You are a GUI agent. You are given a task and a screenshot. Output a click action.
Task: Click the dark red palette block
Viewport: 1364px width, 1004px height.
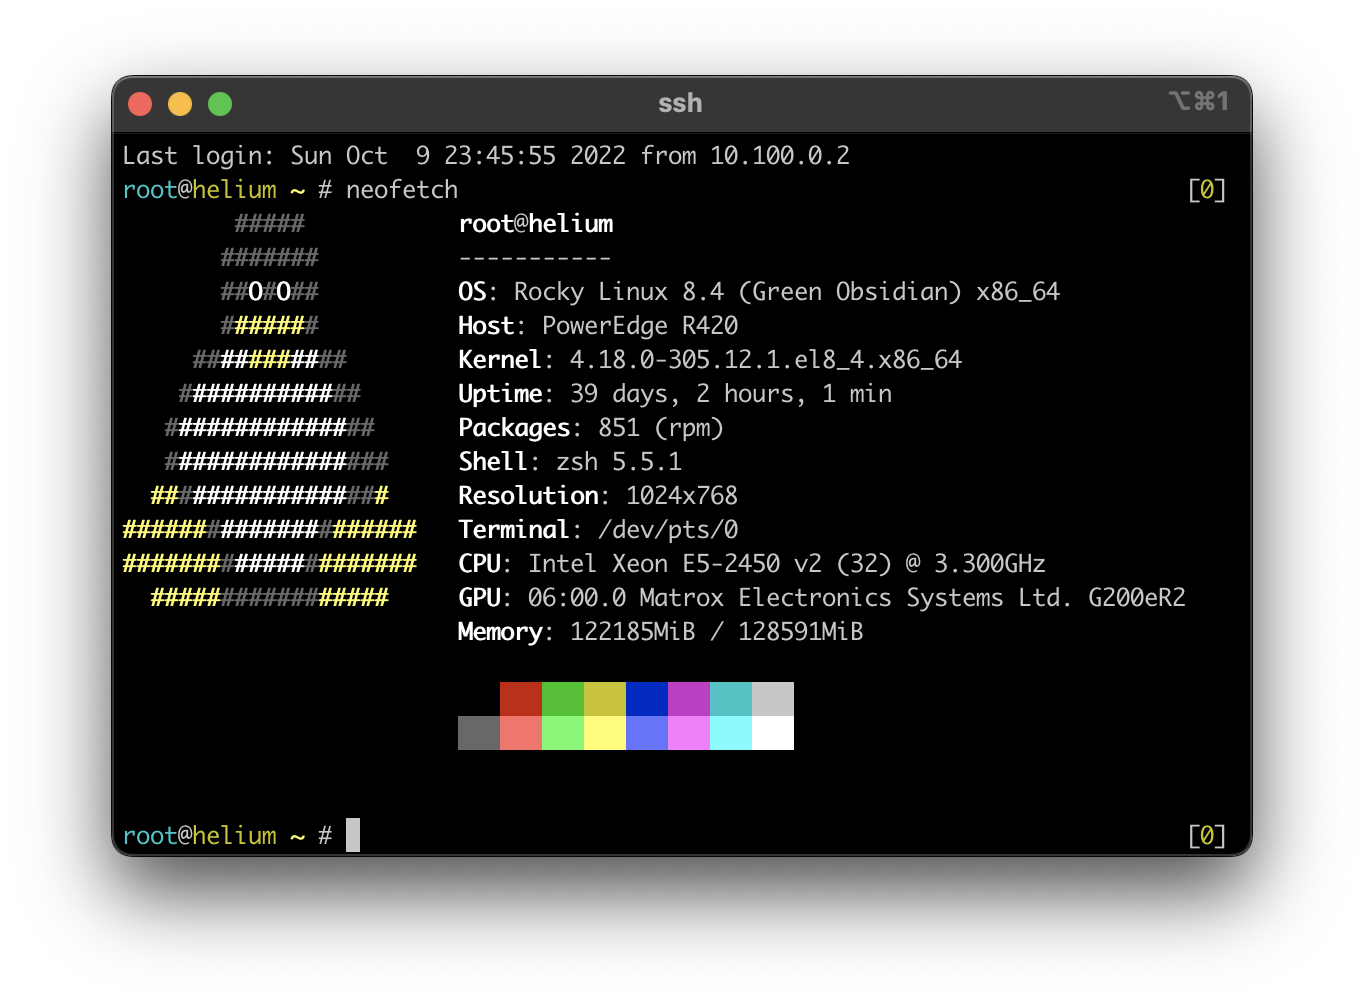tap(520, 698)
